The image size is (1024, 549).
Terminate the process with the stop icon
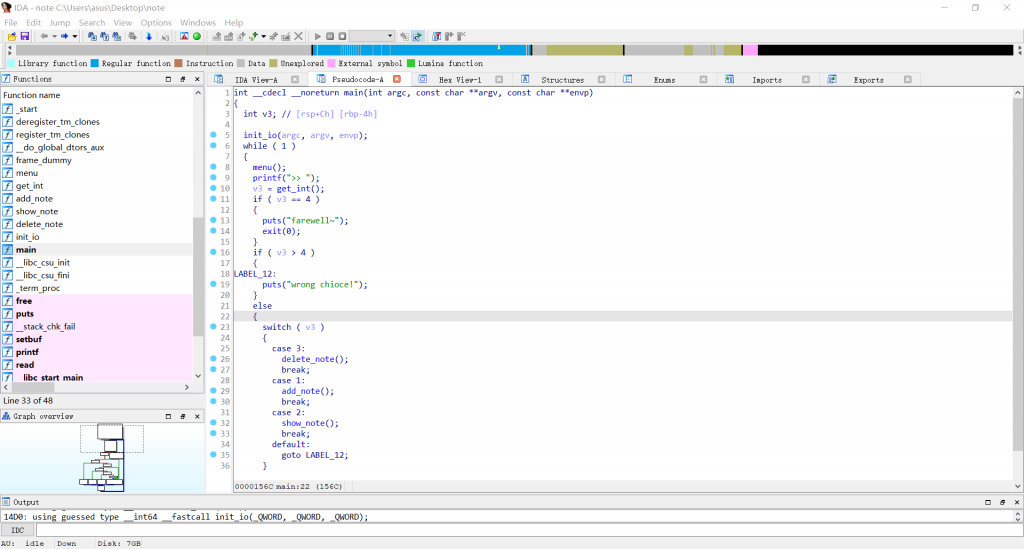pos(342,37)
